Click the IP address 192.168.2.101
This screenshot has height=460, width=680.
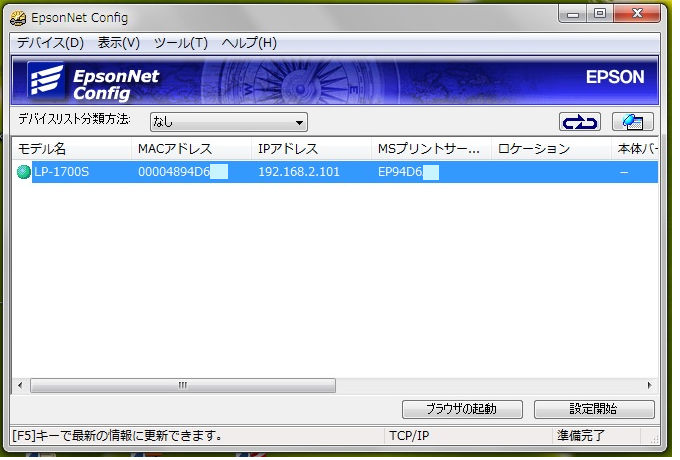point(299,172)
